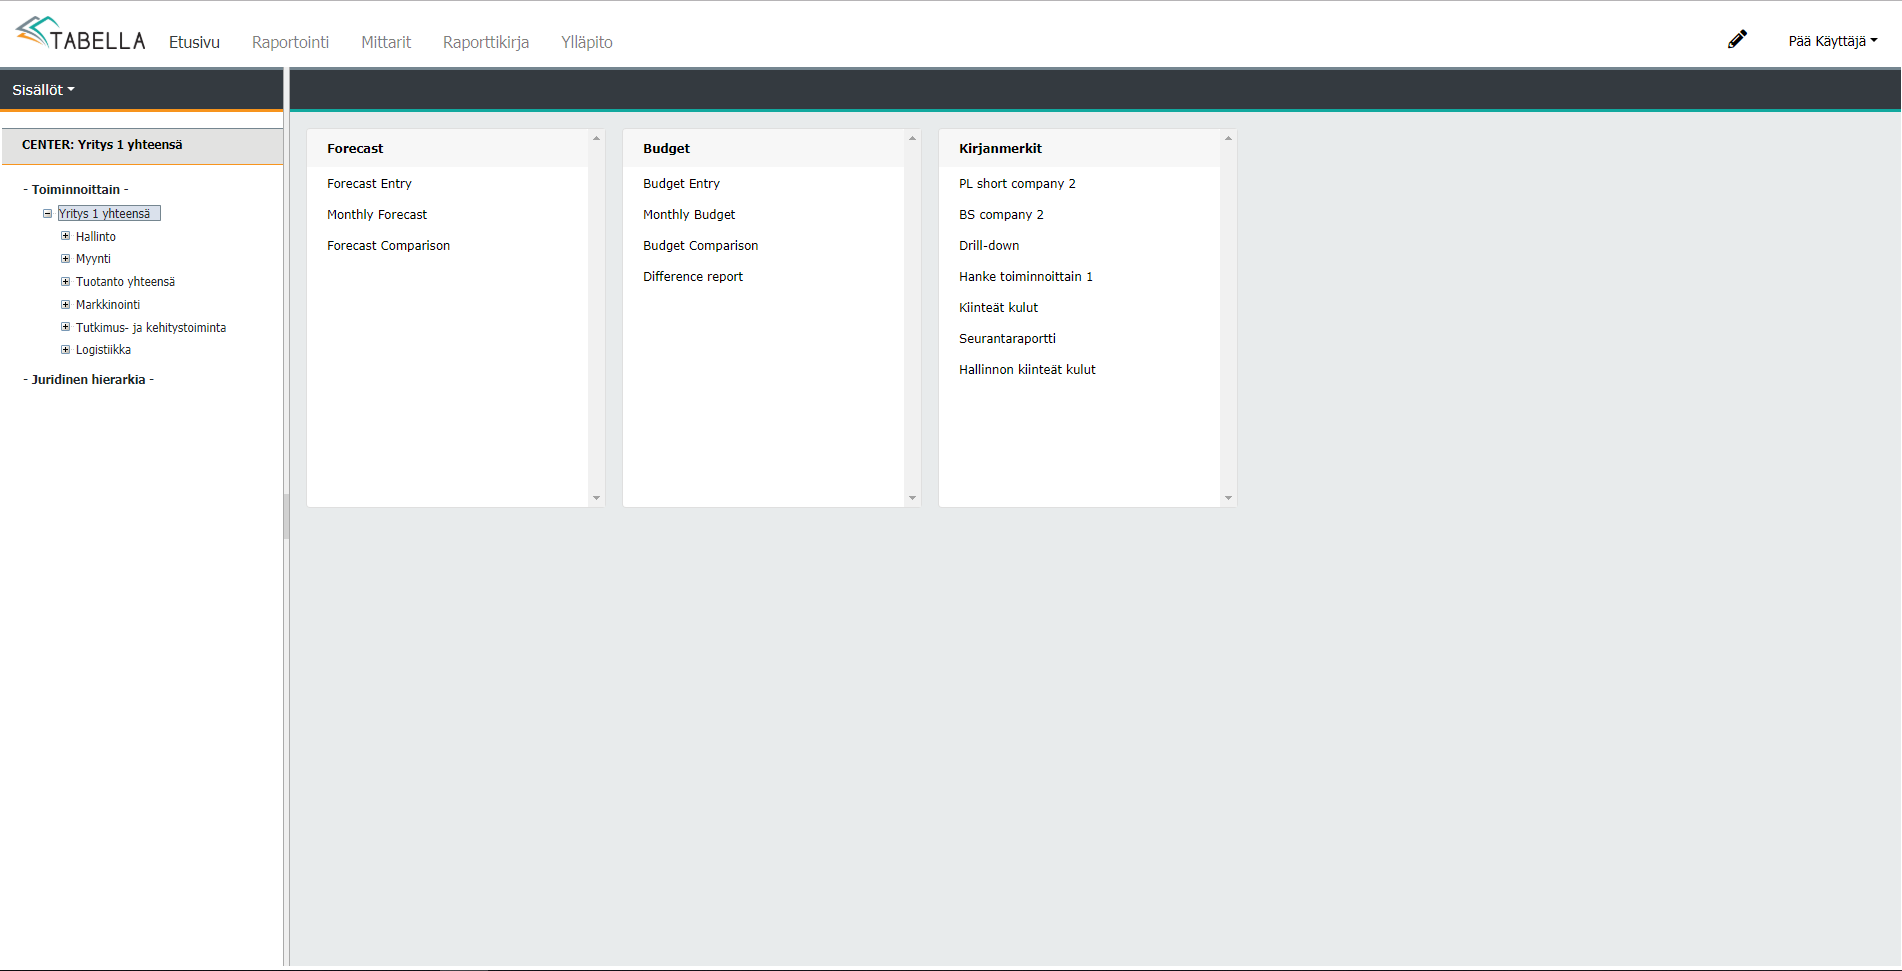Click scroll up arrow in Kirjanmerkit panel

1228,138
